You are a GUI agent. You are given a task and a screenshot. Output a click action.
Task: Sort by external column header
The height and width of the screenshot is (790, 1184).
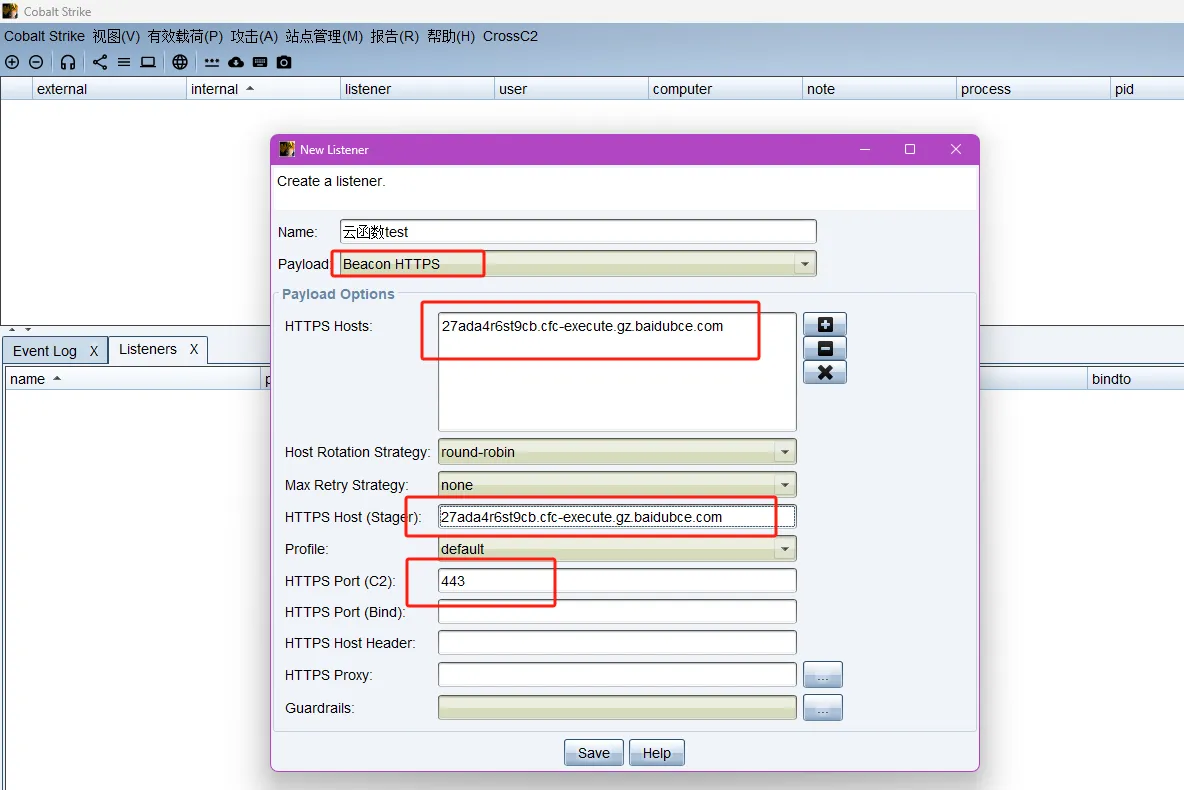pos(109,89)
